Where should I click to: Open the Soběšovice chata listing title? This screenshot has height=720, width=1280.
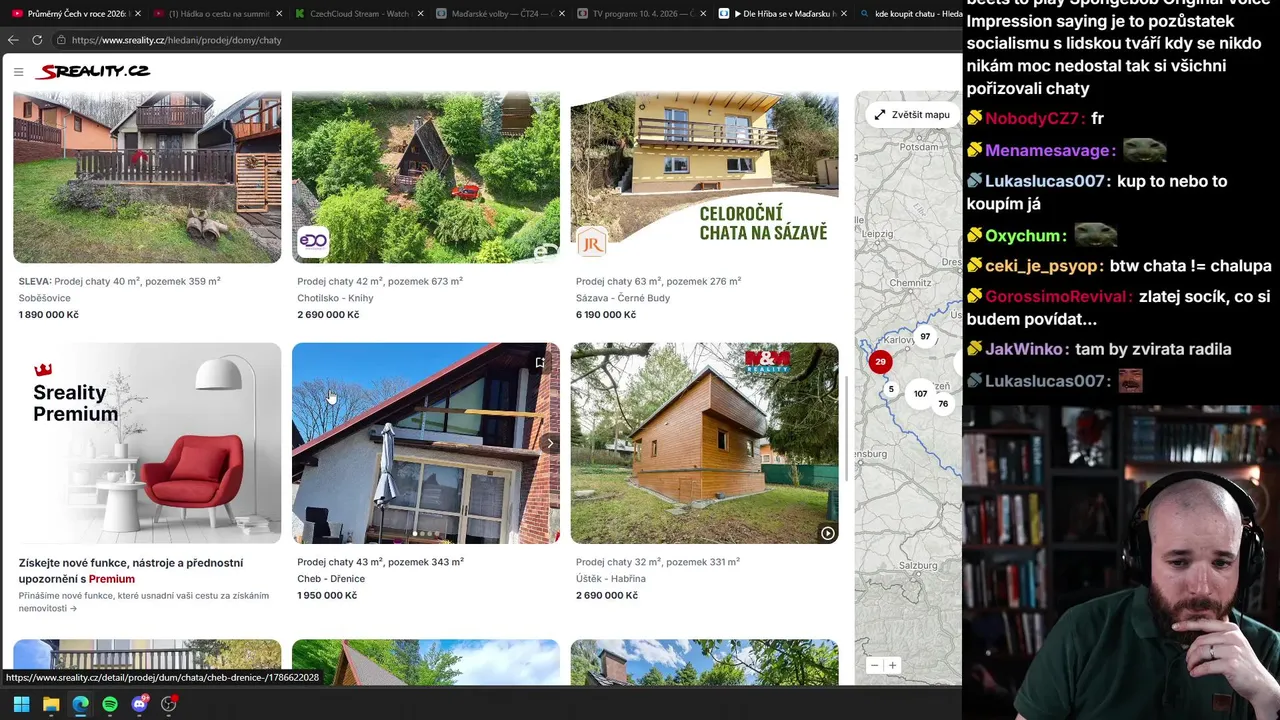[119, 281]
